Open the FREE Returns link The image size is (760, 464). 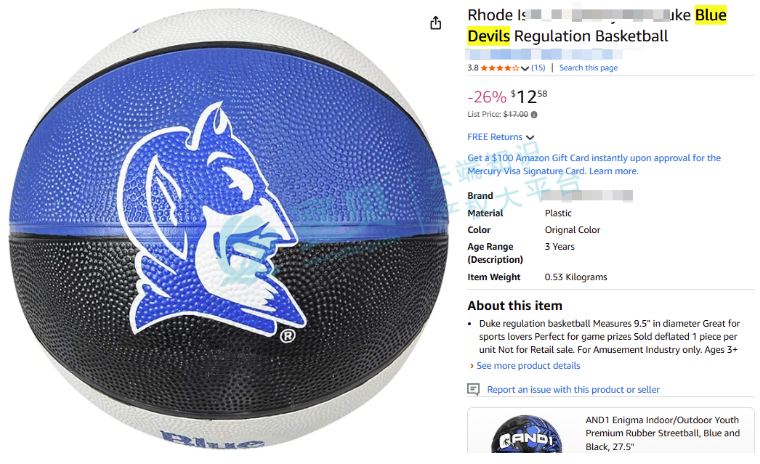tap(494, 137)
